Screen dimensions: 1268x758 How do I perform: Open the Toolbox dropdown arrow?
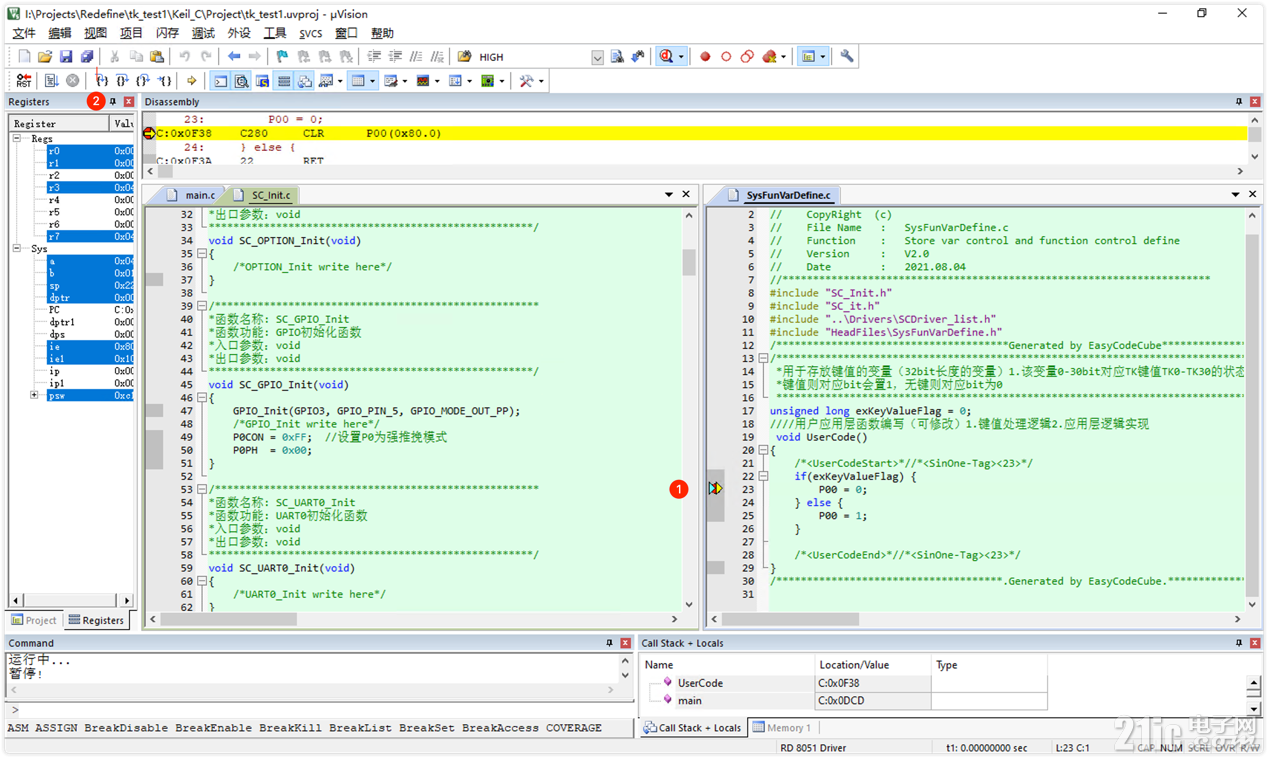[x=541, y=81]
